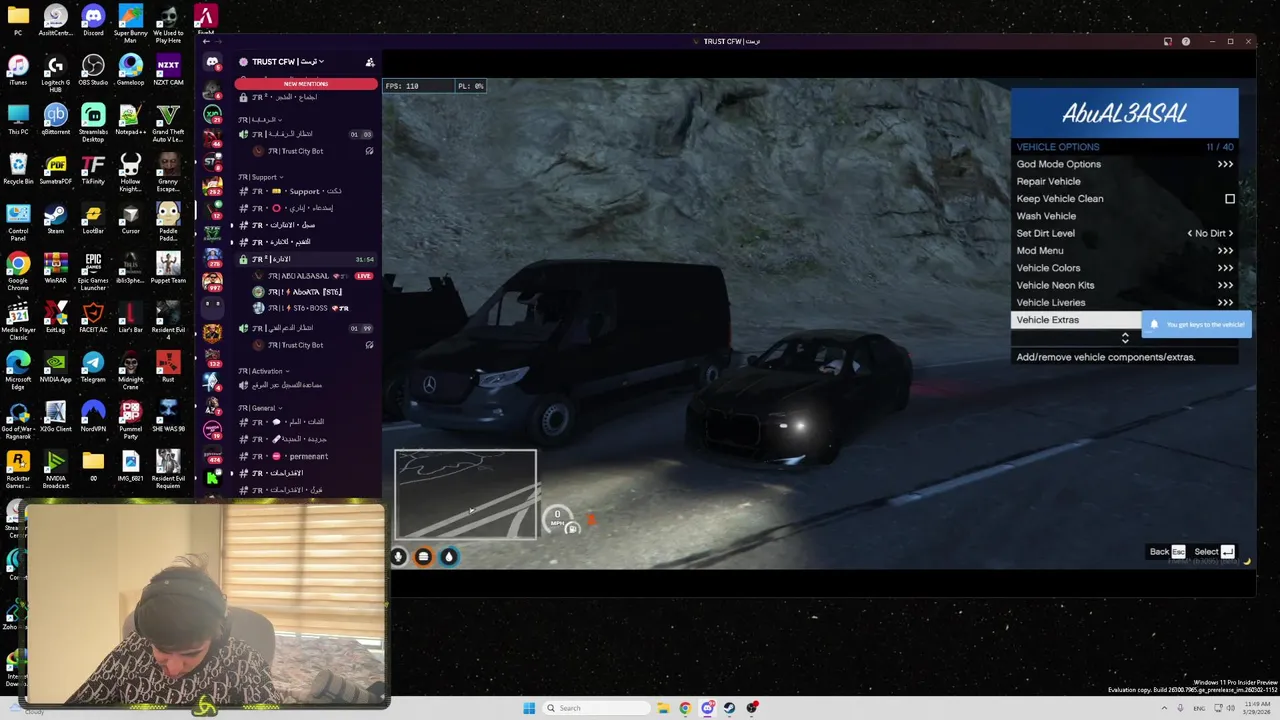
Task: Open Discord direct messages home icon
Action: (212, 62)
